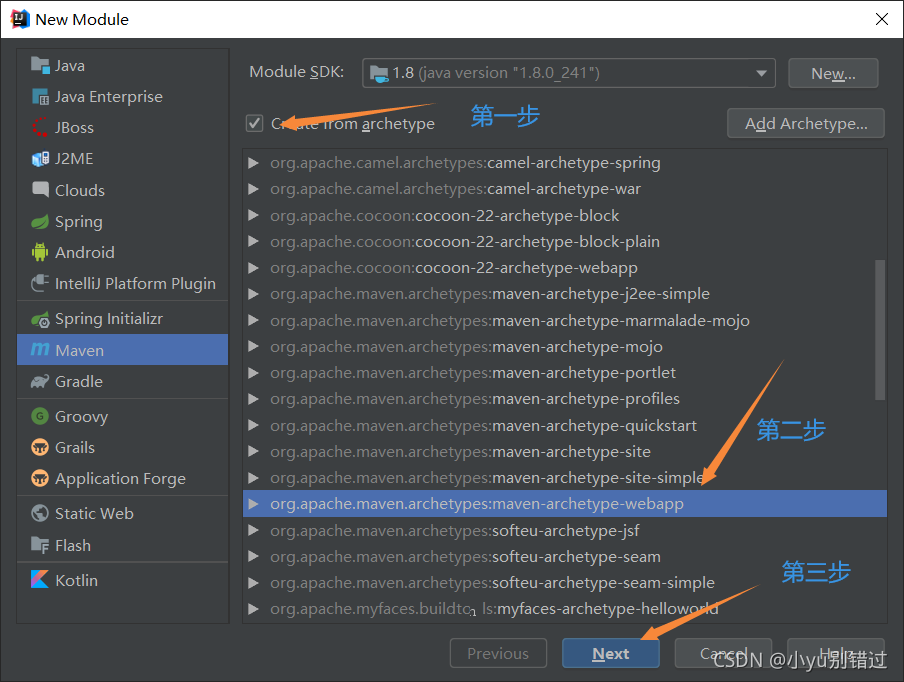
Task: Toggle the Create from archetype checkbox
Action: pos(254,123)
